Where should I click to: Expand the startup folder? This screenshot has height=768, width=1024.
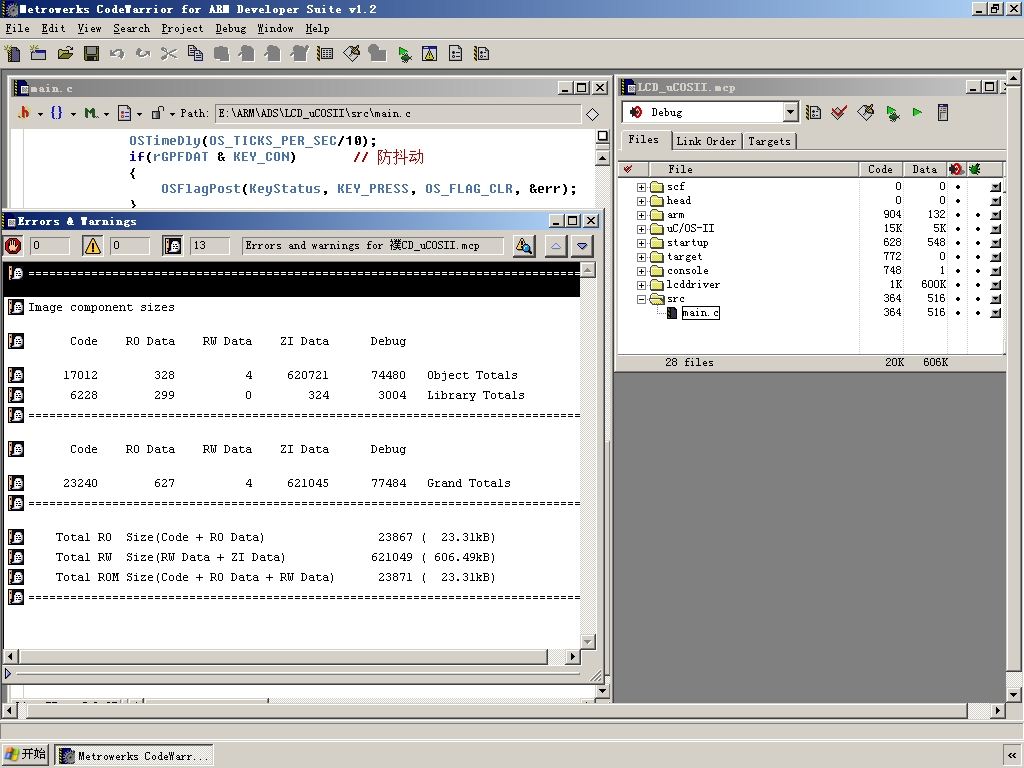641,243
